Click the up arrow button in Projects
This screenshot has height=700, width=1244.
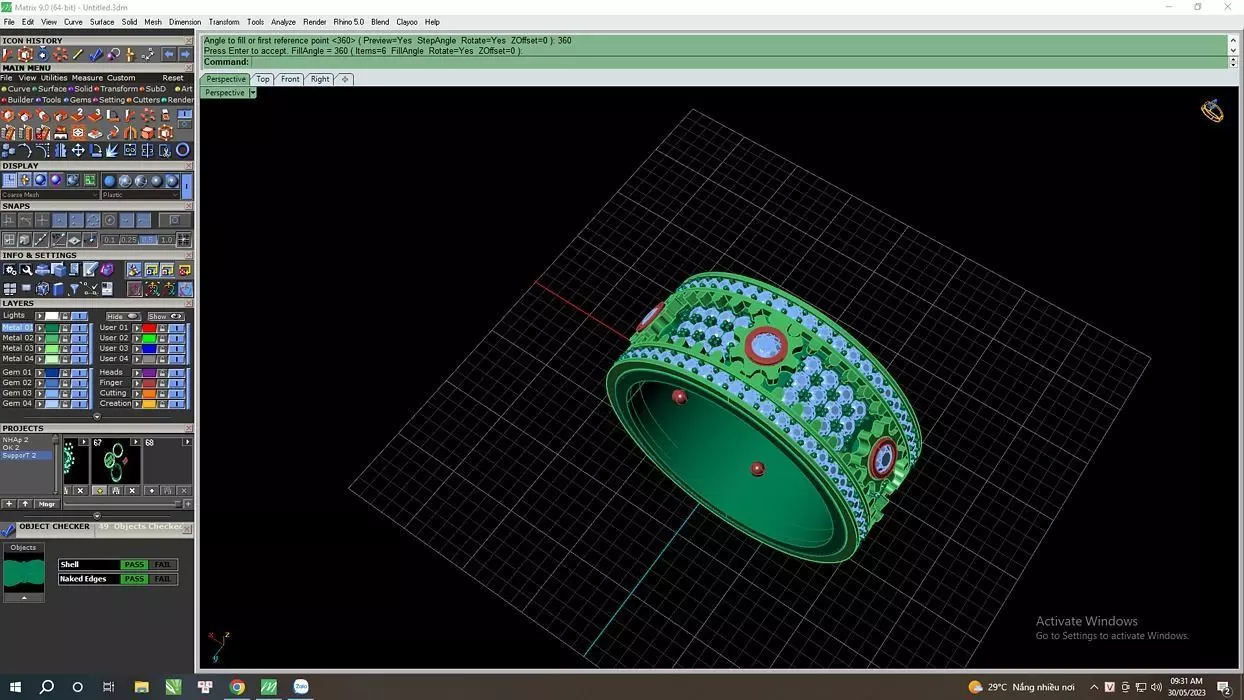tap(26, 504)
